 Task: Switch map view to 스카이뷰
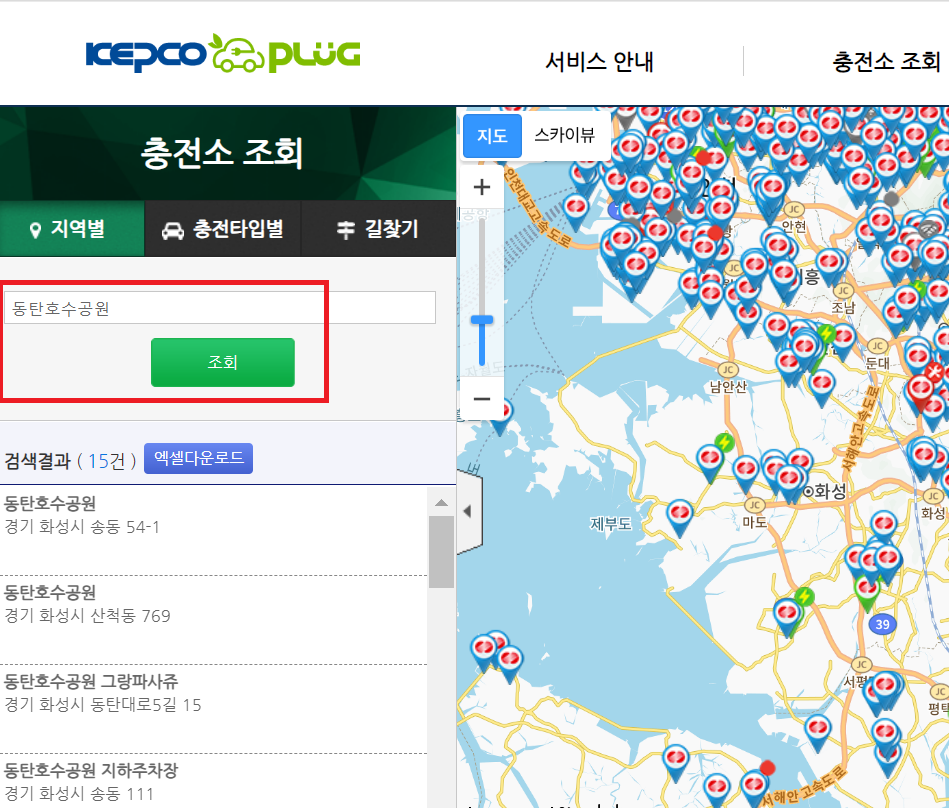tap(566, 135)
